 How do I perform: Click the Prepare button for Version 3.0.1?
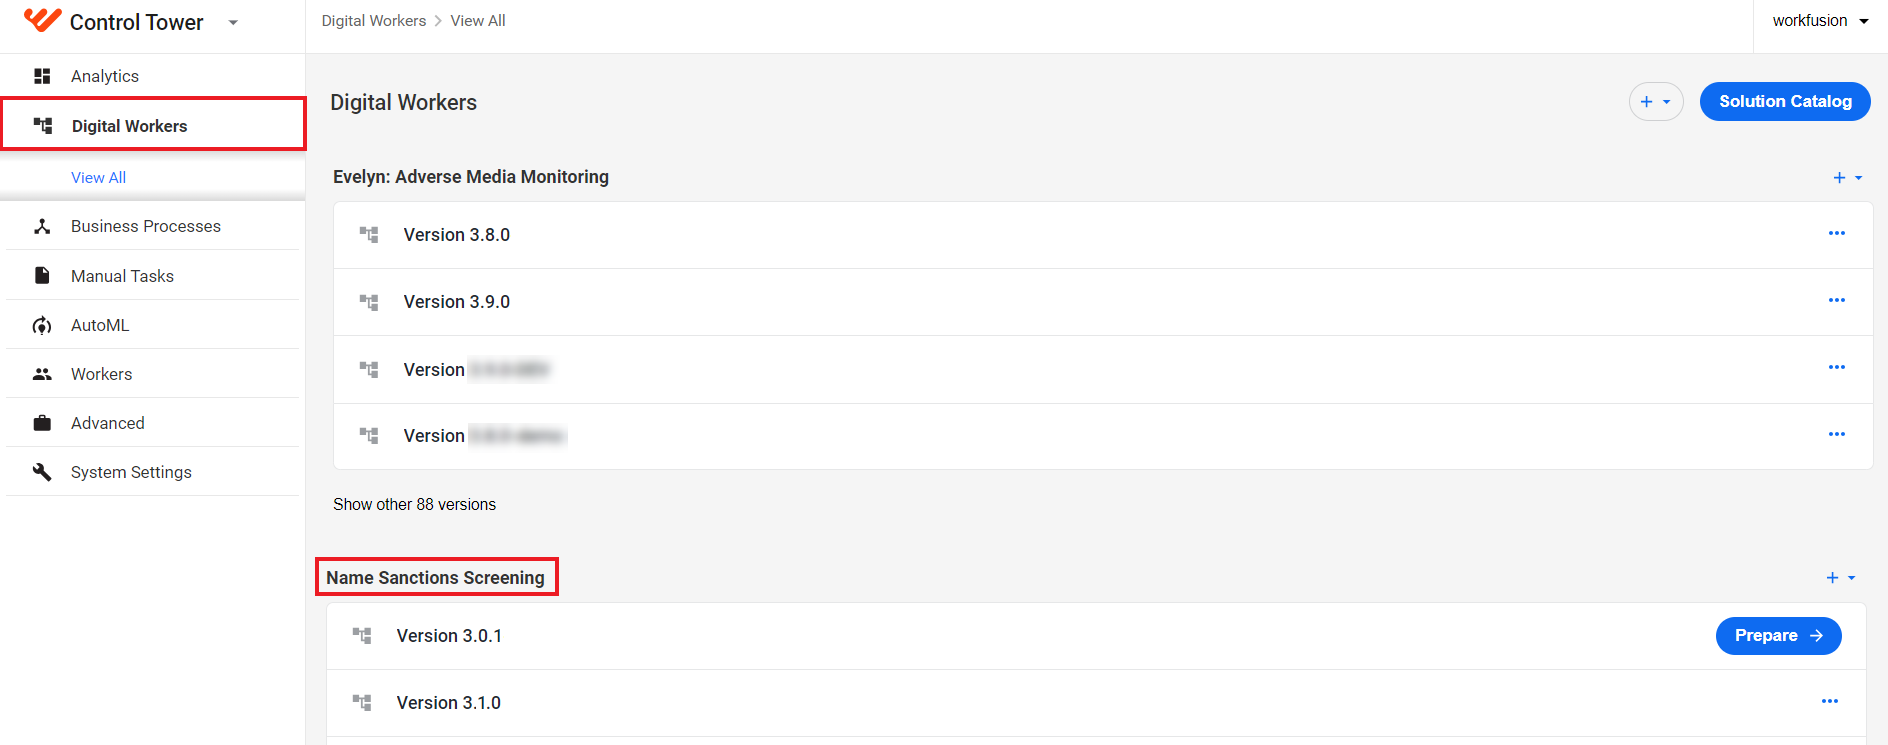coord(1778,636)
